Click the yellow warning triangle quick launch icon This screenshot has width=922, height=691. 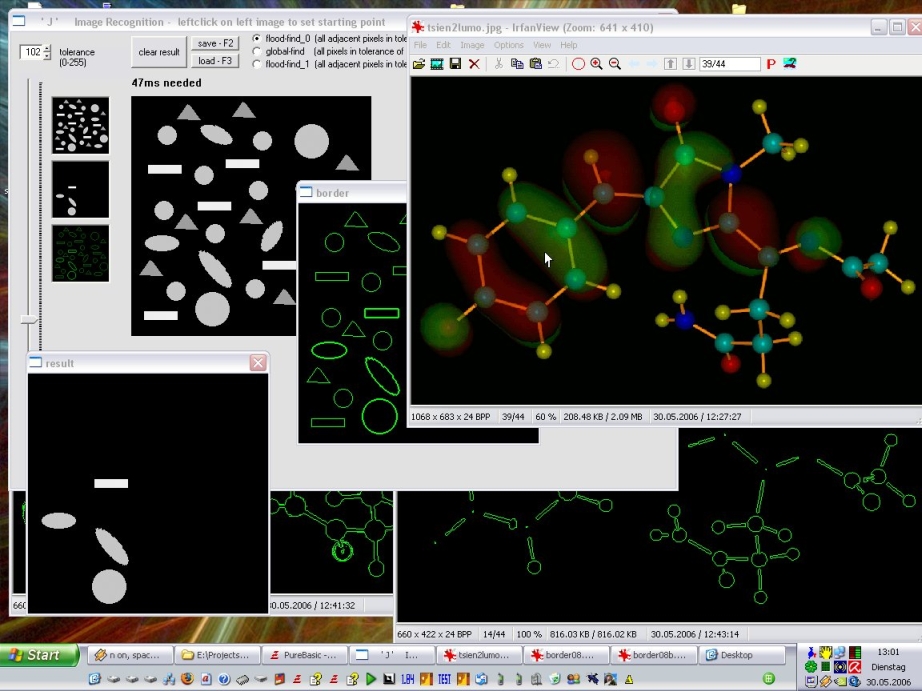click(x=629, y=679)
